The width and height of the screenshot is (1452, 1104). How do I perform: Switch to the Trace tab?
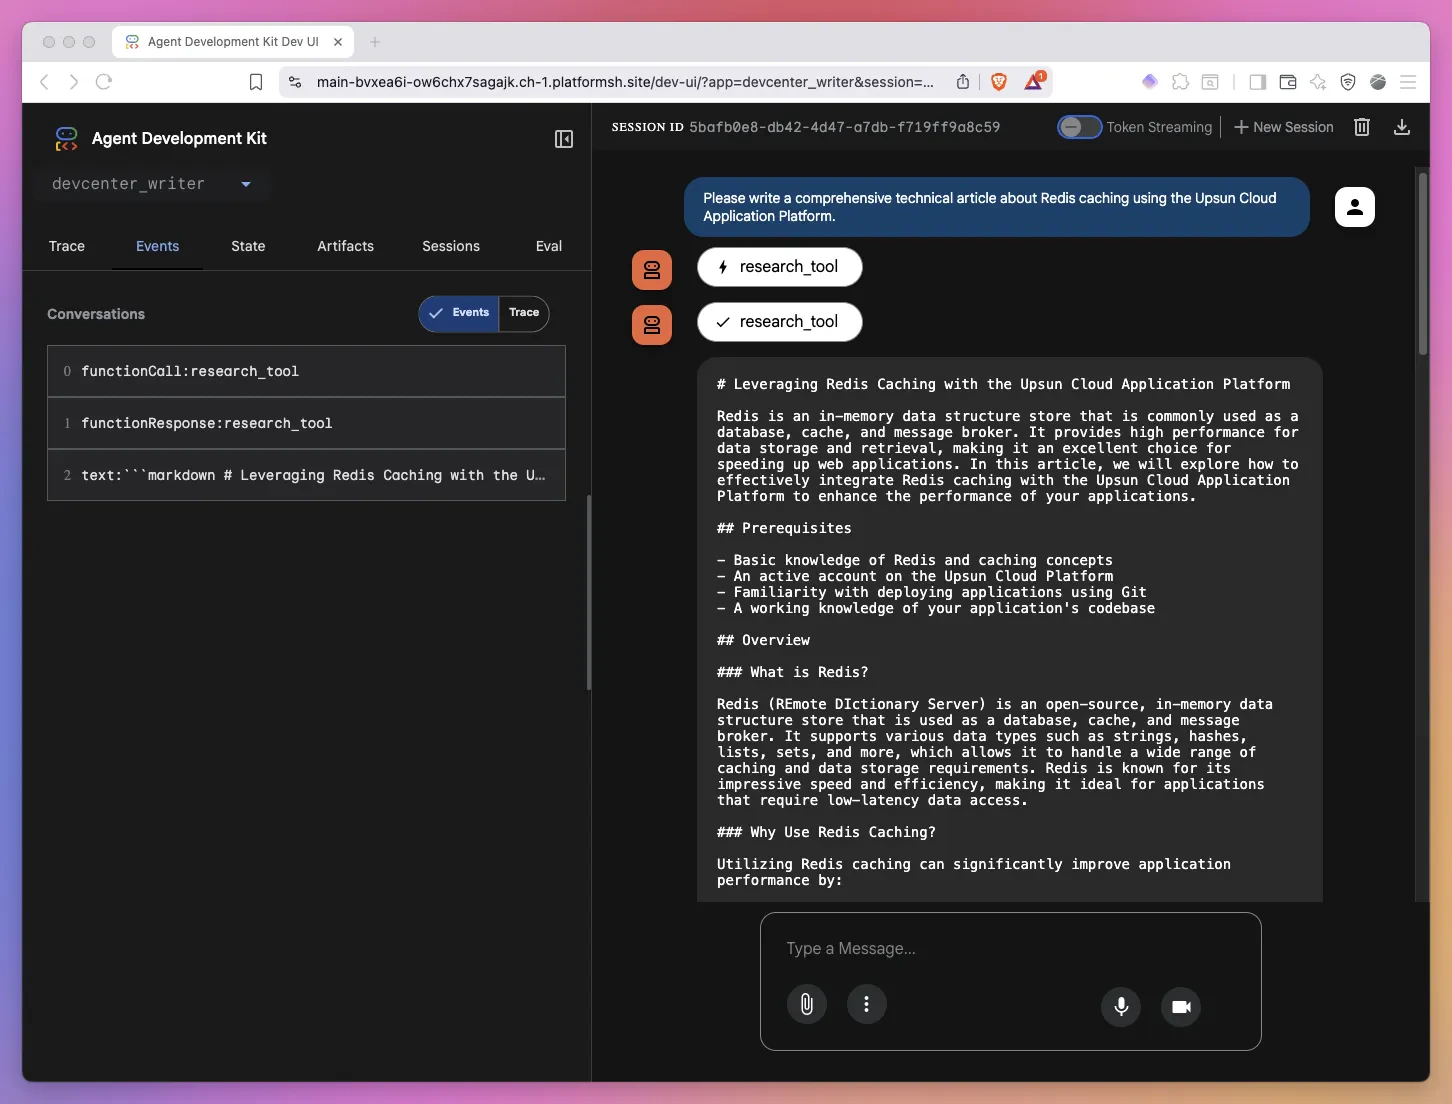(x=67, y=246)
